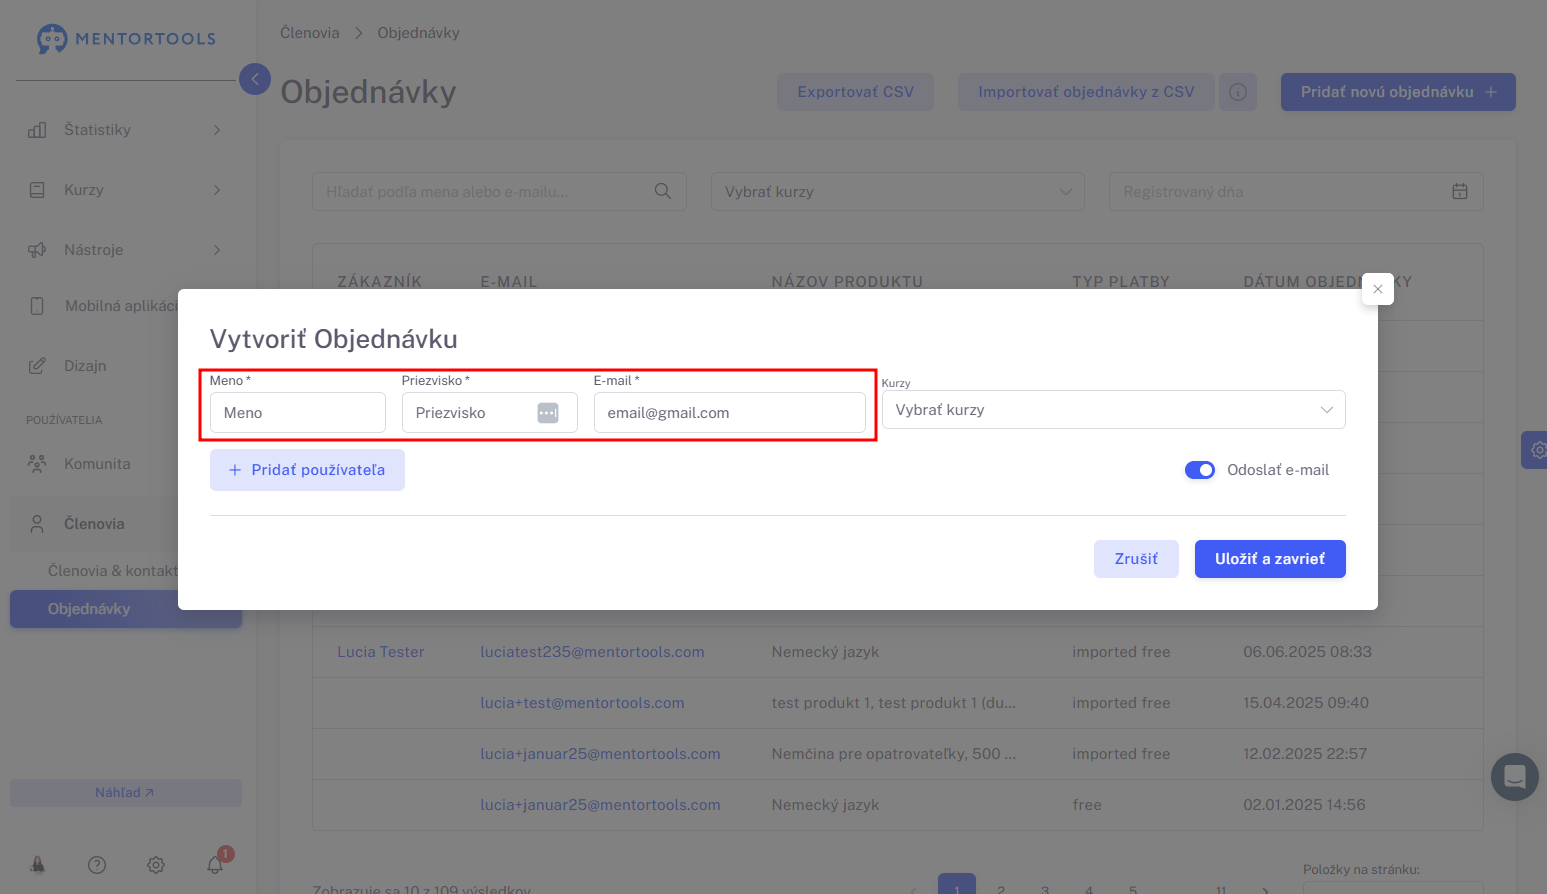Click the help question mark icon
The width and height of the screenshot is (1547, 894).
tap(97, 865)
